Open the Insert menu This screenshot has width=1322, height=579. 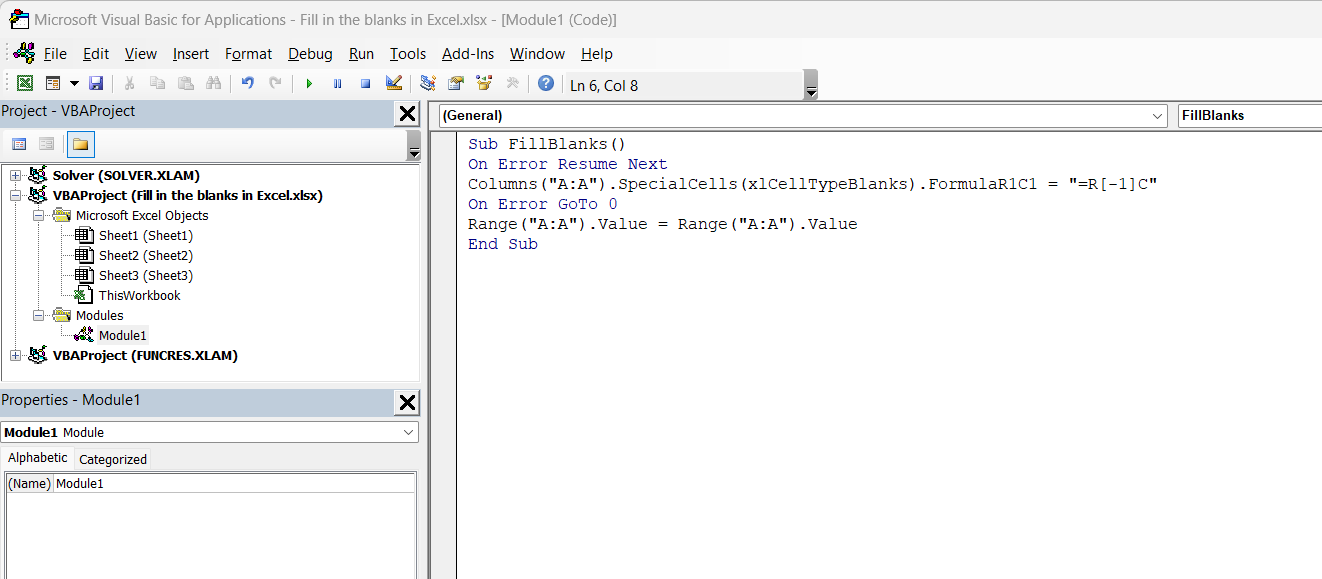pos(191,54)
